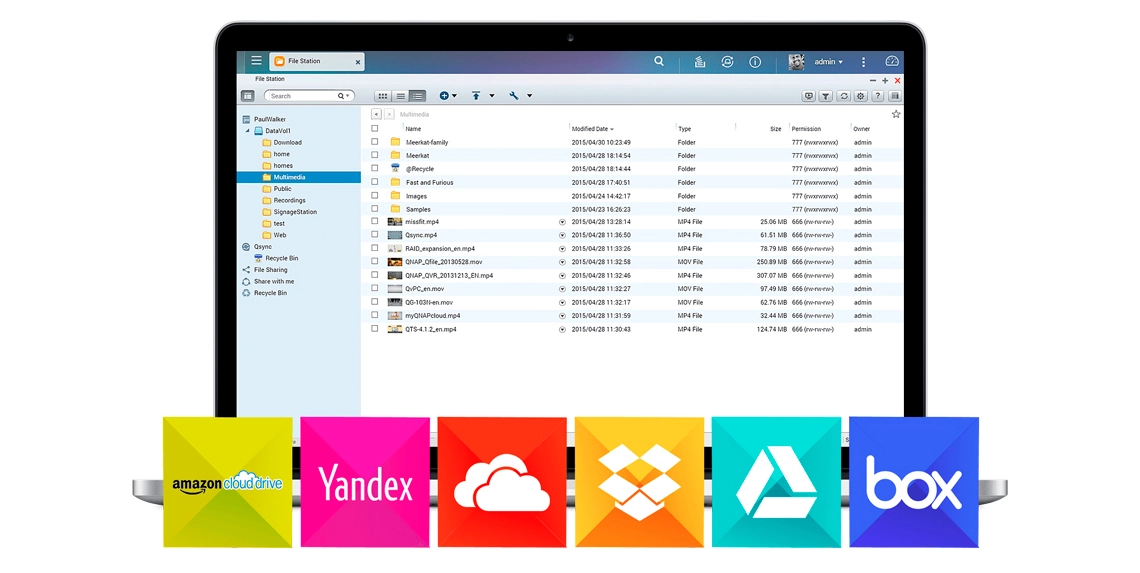
Task: Open the action dropdown for QNAP_Qfile_20130528.mov
Action: pos(562,262)
